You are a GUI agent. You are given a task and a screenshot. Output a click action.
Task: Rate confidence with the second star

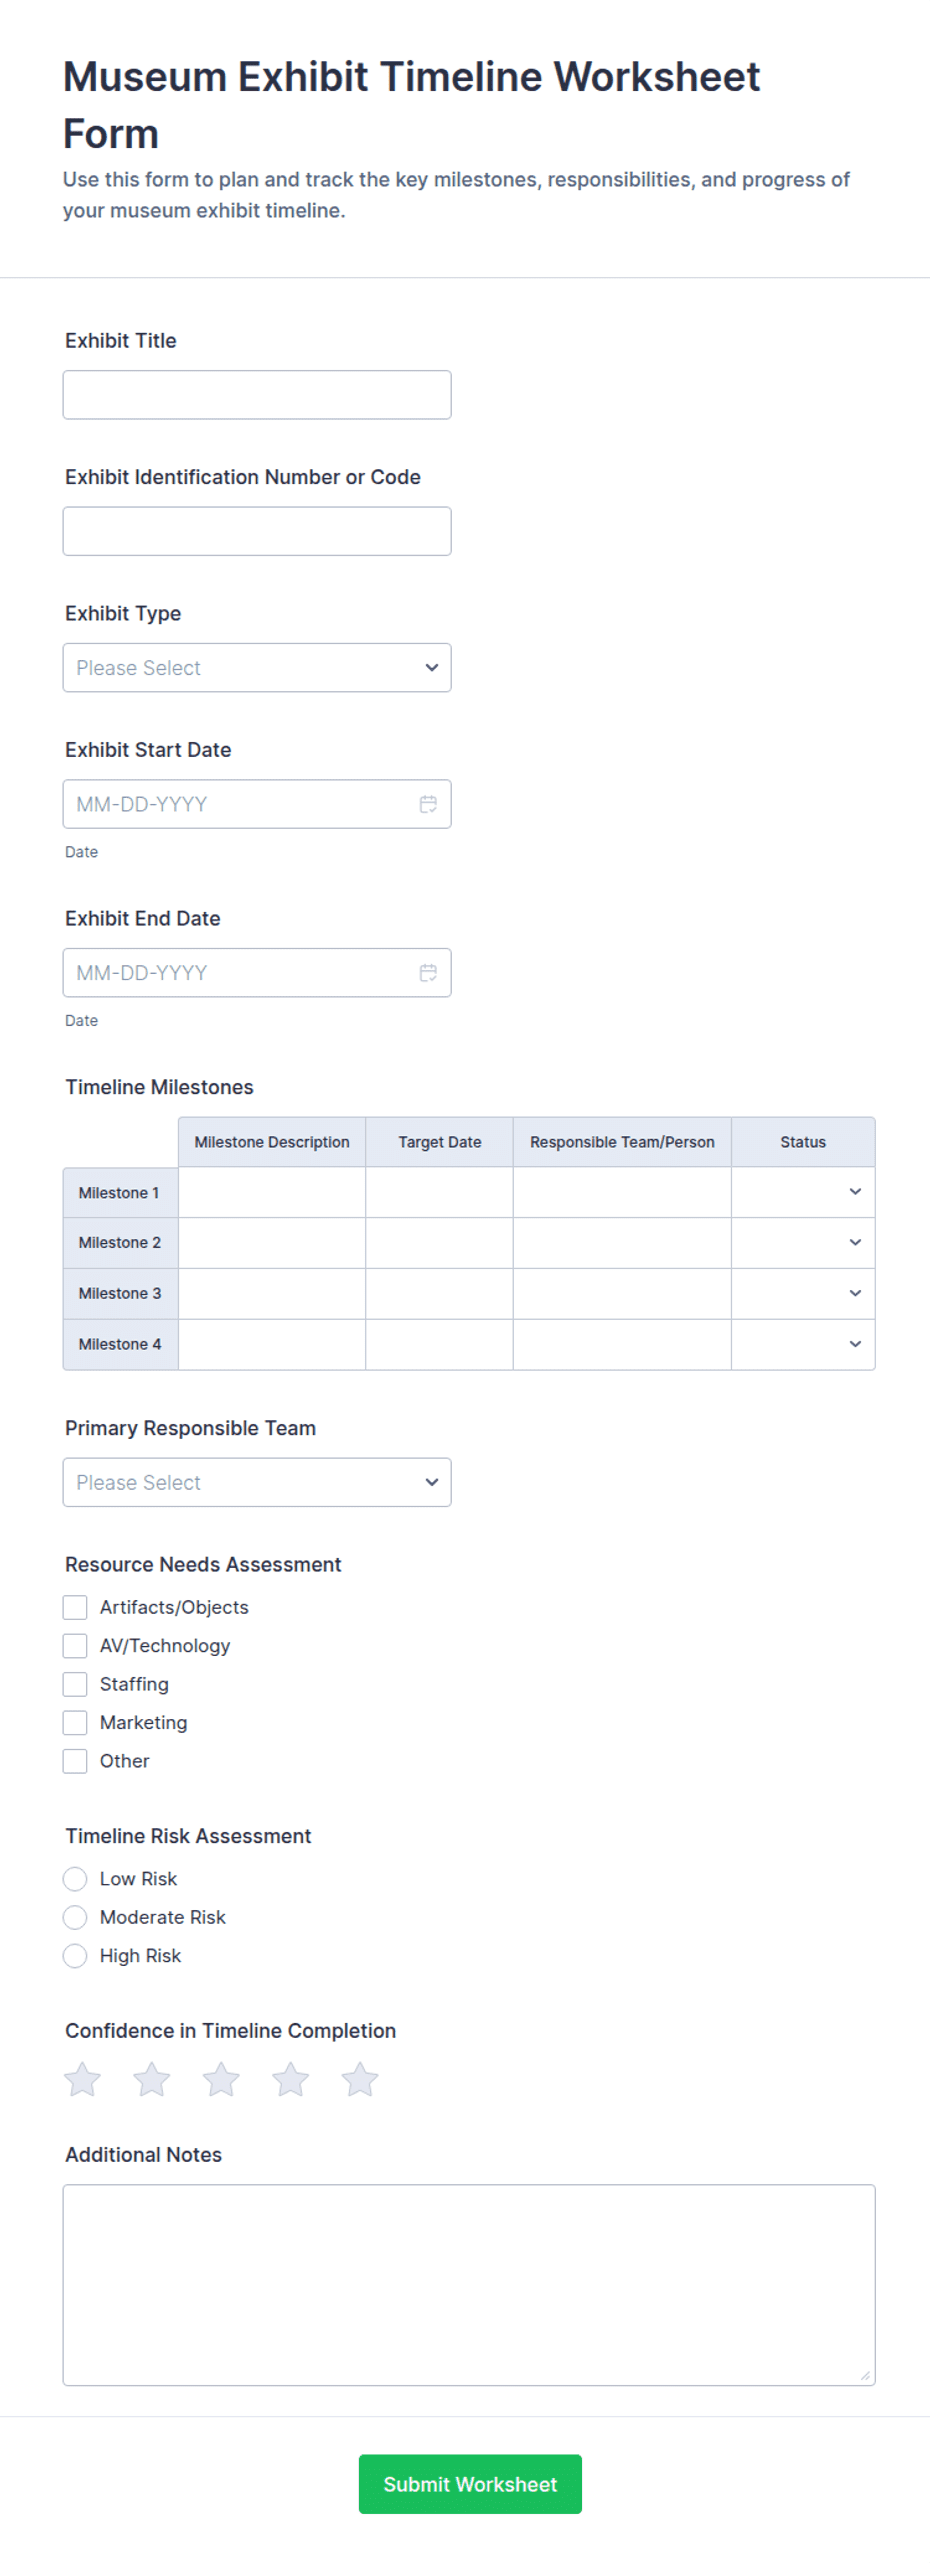(152, 2079)
